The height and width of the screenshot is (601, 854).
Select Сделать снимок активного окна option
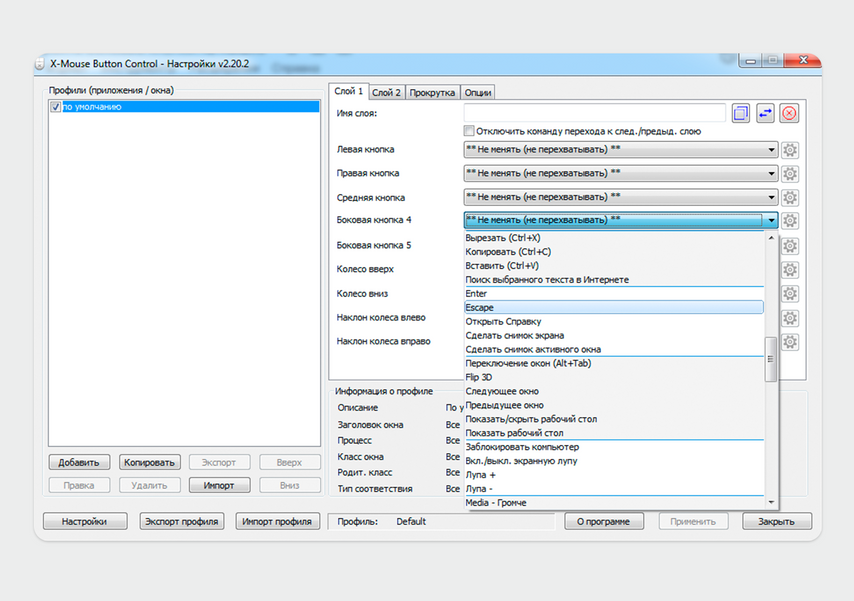tap(614, 349)
